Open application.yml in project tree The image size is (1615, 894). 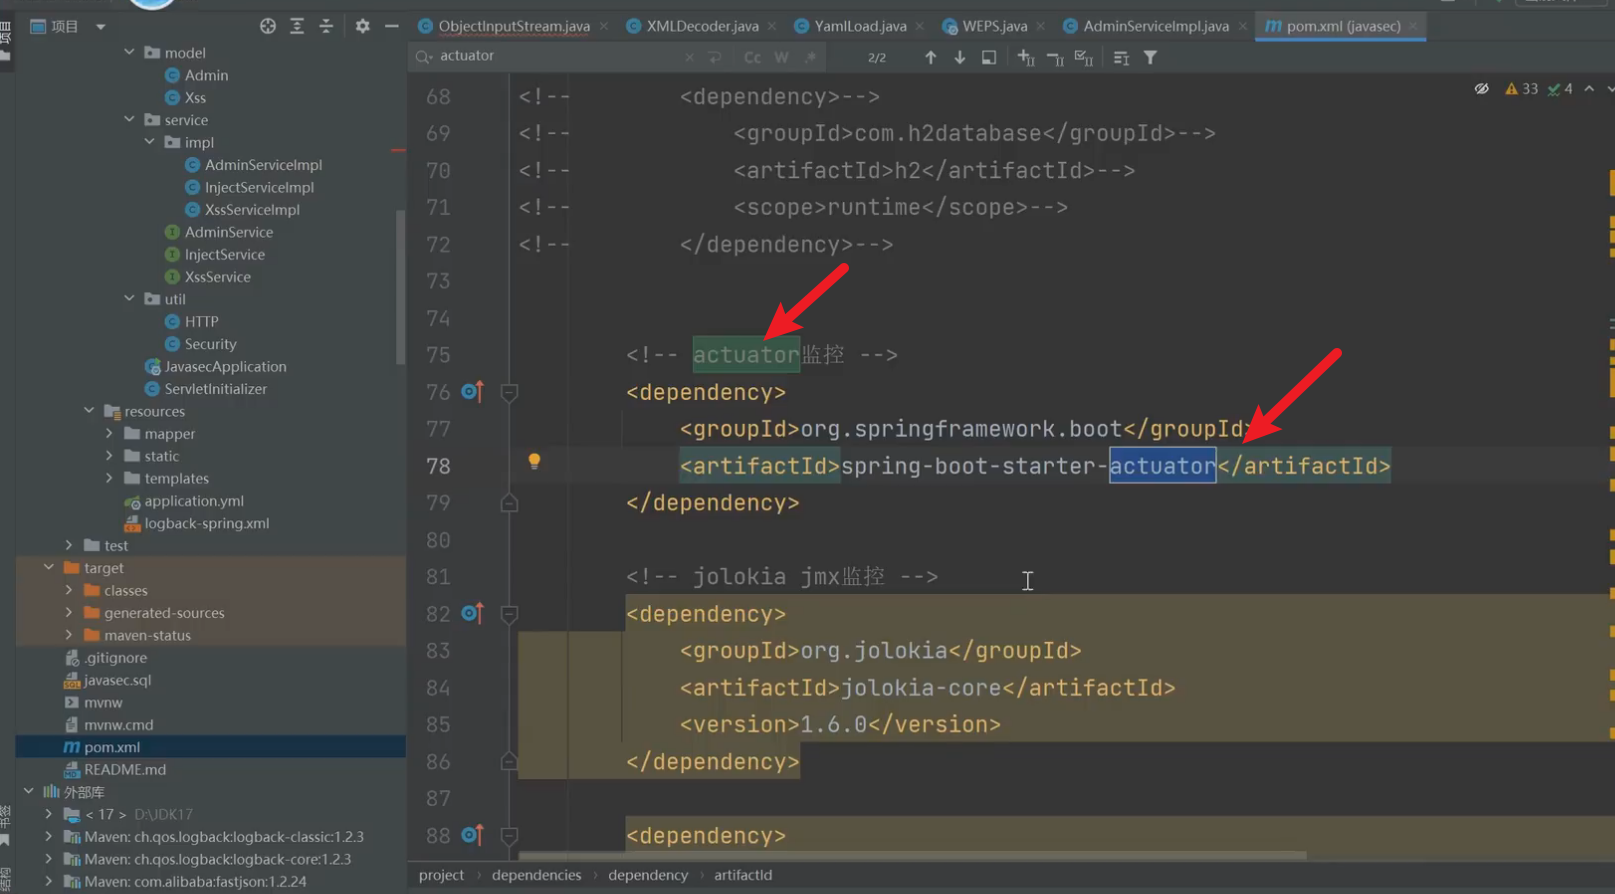point(193,501)
